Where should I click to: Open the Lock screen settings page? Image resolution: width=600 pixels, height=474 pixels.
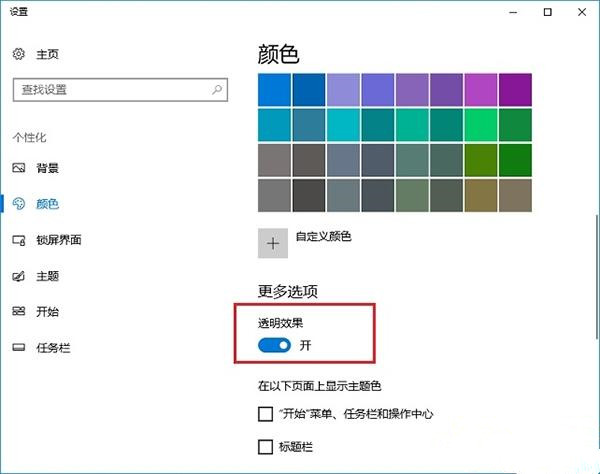click(x=58, y=240)
